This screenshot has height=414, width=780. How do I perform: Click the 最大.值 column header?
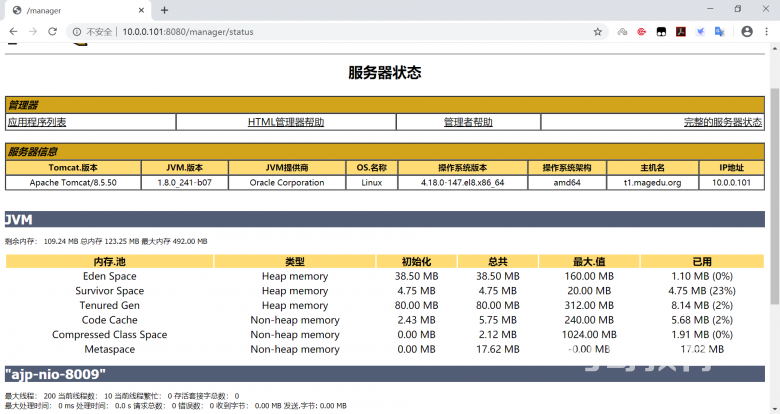589,261
